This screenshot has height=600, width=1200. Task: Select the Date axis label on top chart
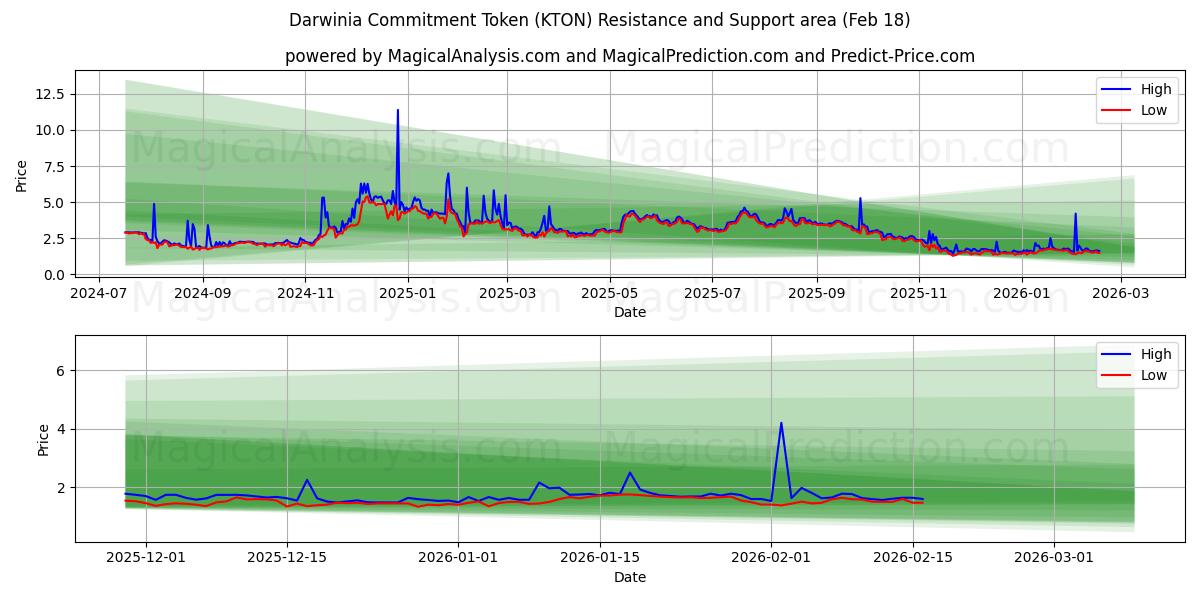pos(628,312)
